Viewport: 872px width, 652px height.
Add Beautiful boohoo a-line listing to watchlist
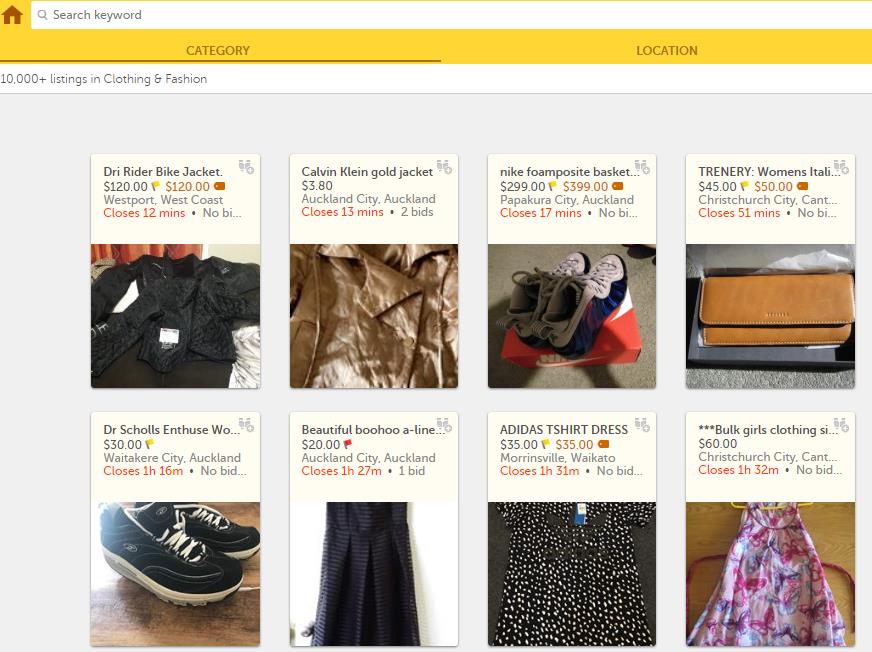point(444,425)
